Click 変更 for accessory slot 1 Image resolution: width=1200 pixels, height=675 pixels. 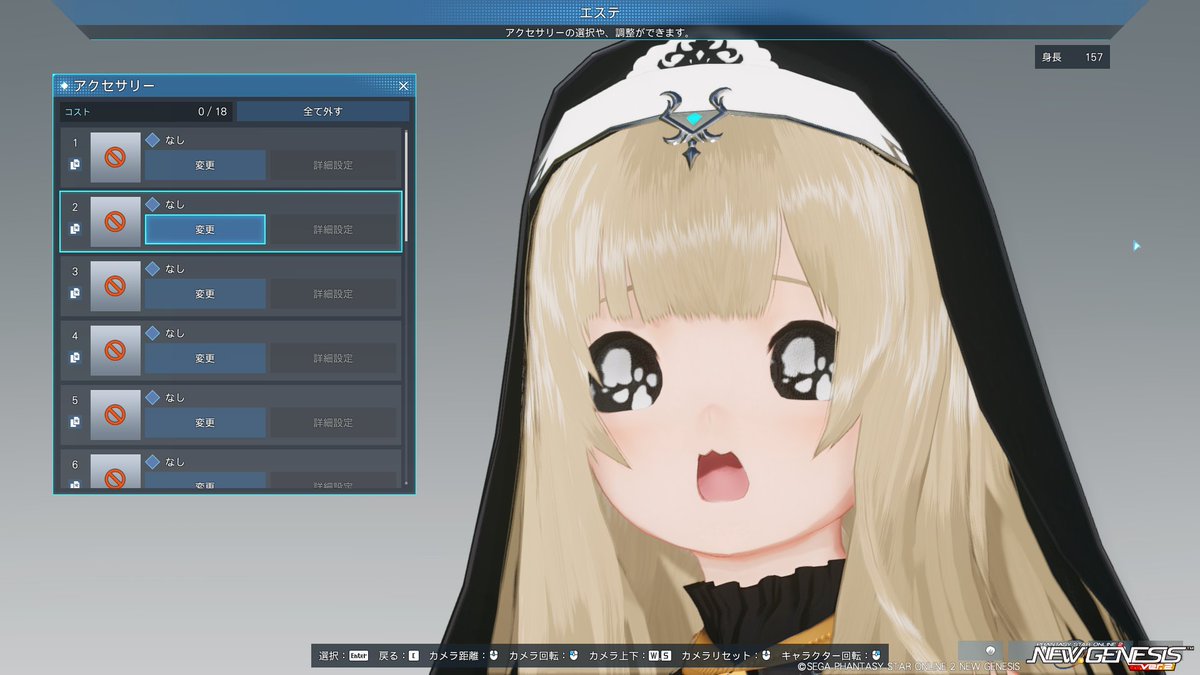(205, 165)
